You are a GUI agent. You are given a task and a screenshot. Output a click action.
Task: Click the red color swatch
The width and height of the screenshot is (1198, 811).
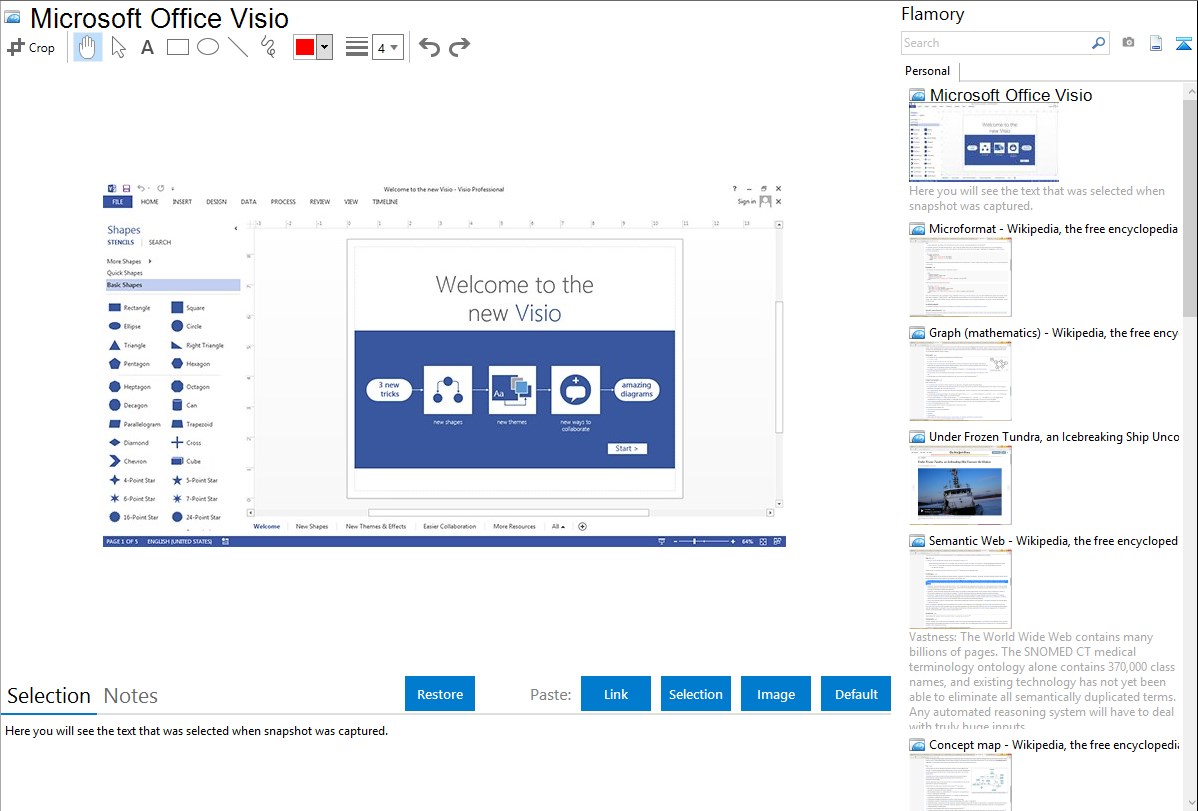pyautogui.click(x=304, y=47)
